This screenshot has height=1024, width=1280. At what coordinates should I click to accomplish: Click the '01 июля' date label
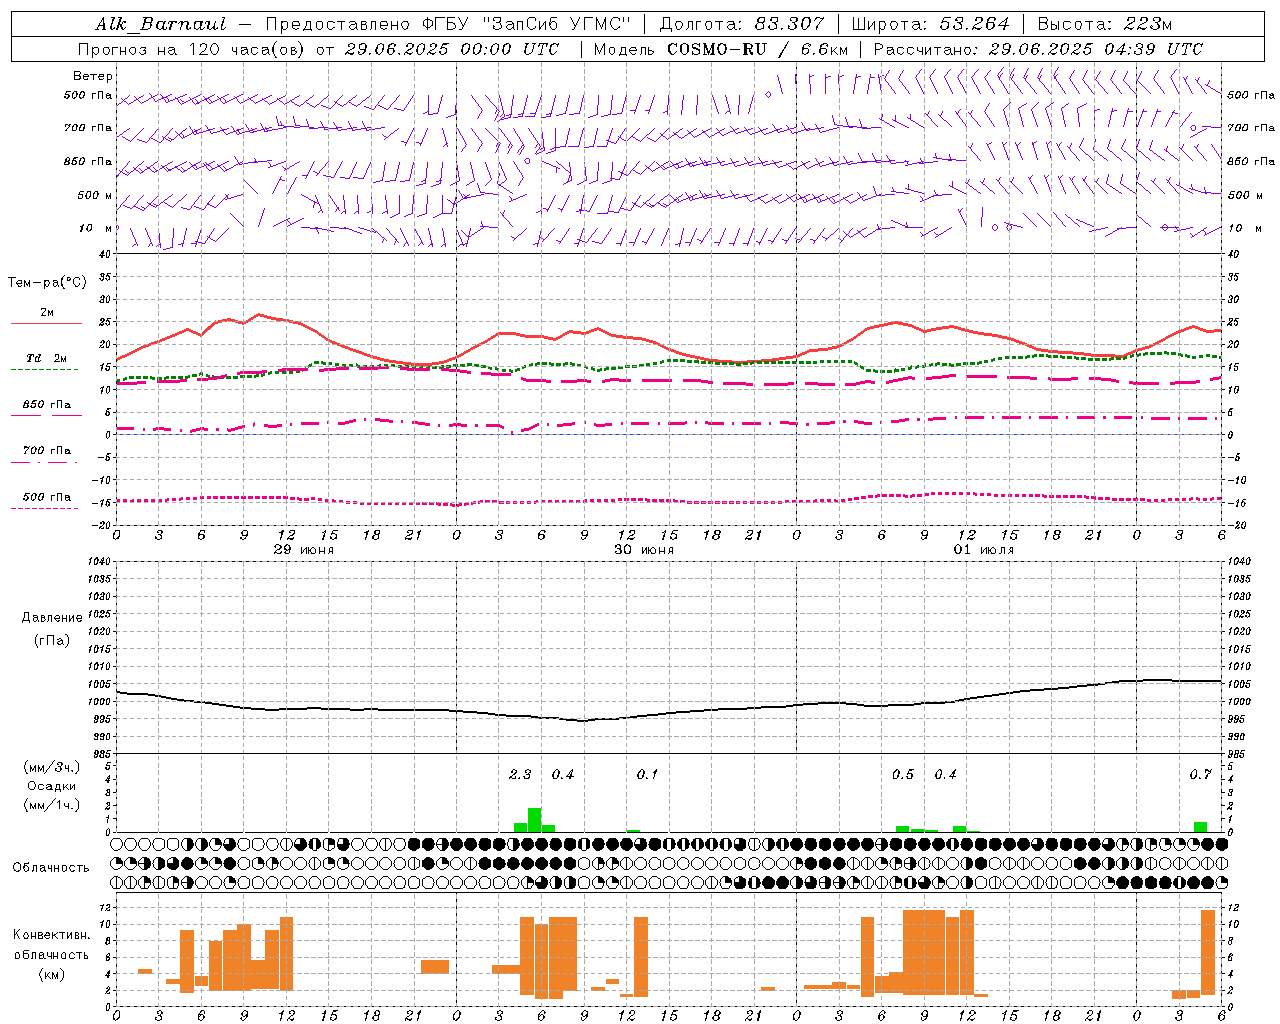983,550
